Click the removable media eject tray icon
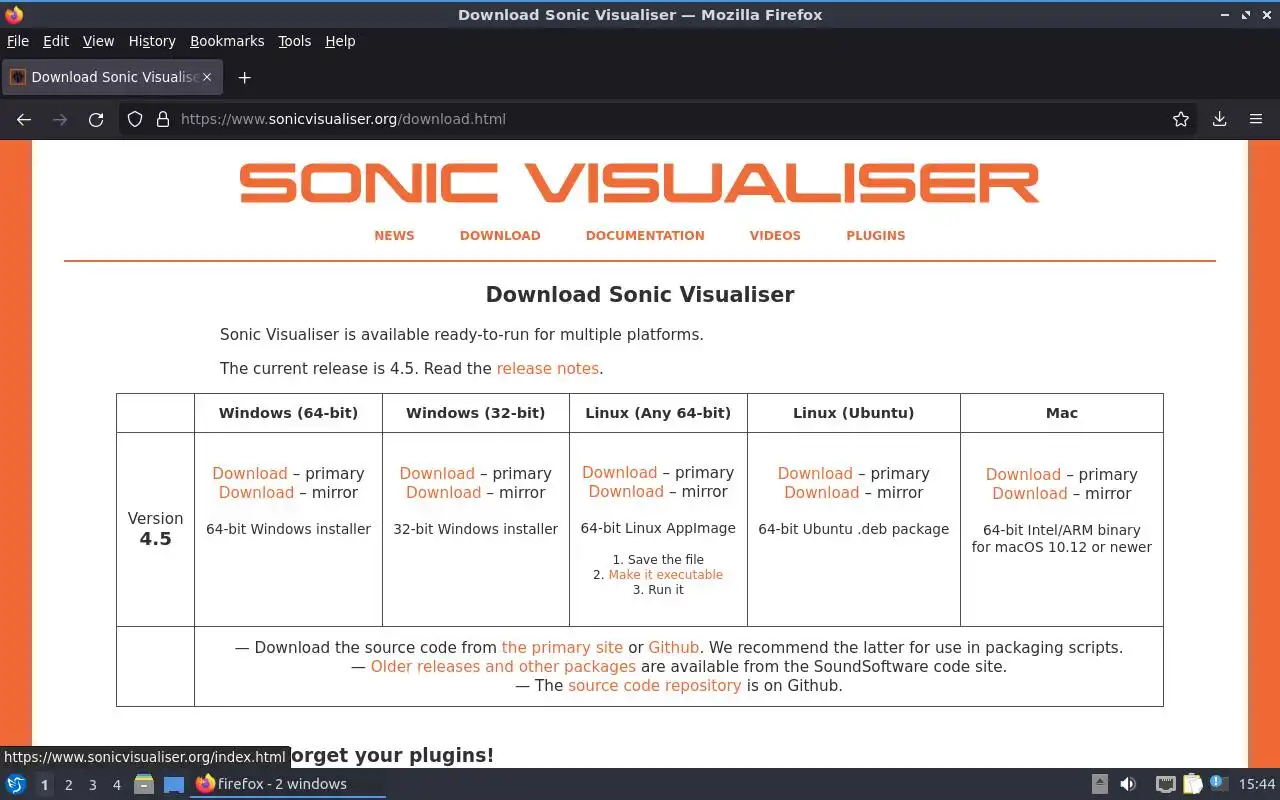Screen dimensions: 1280x800 coord(1100,784)
